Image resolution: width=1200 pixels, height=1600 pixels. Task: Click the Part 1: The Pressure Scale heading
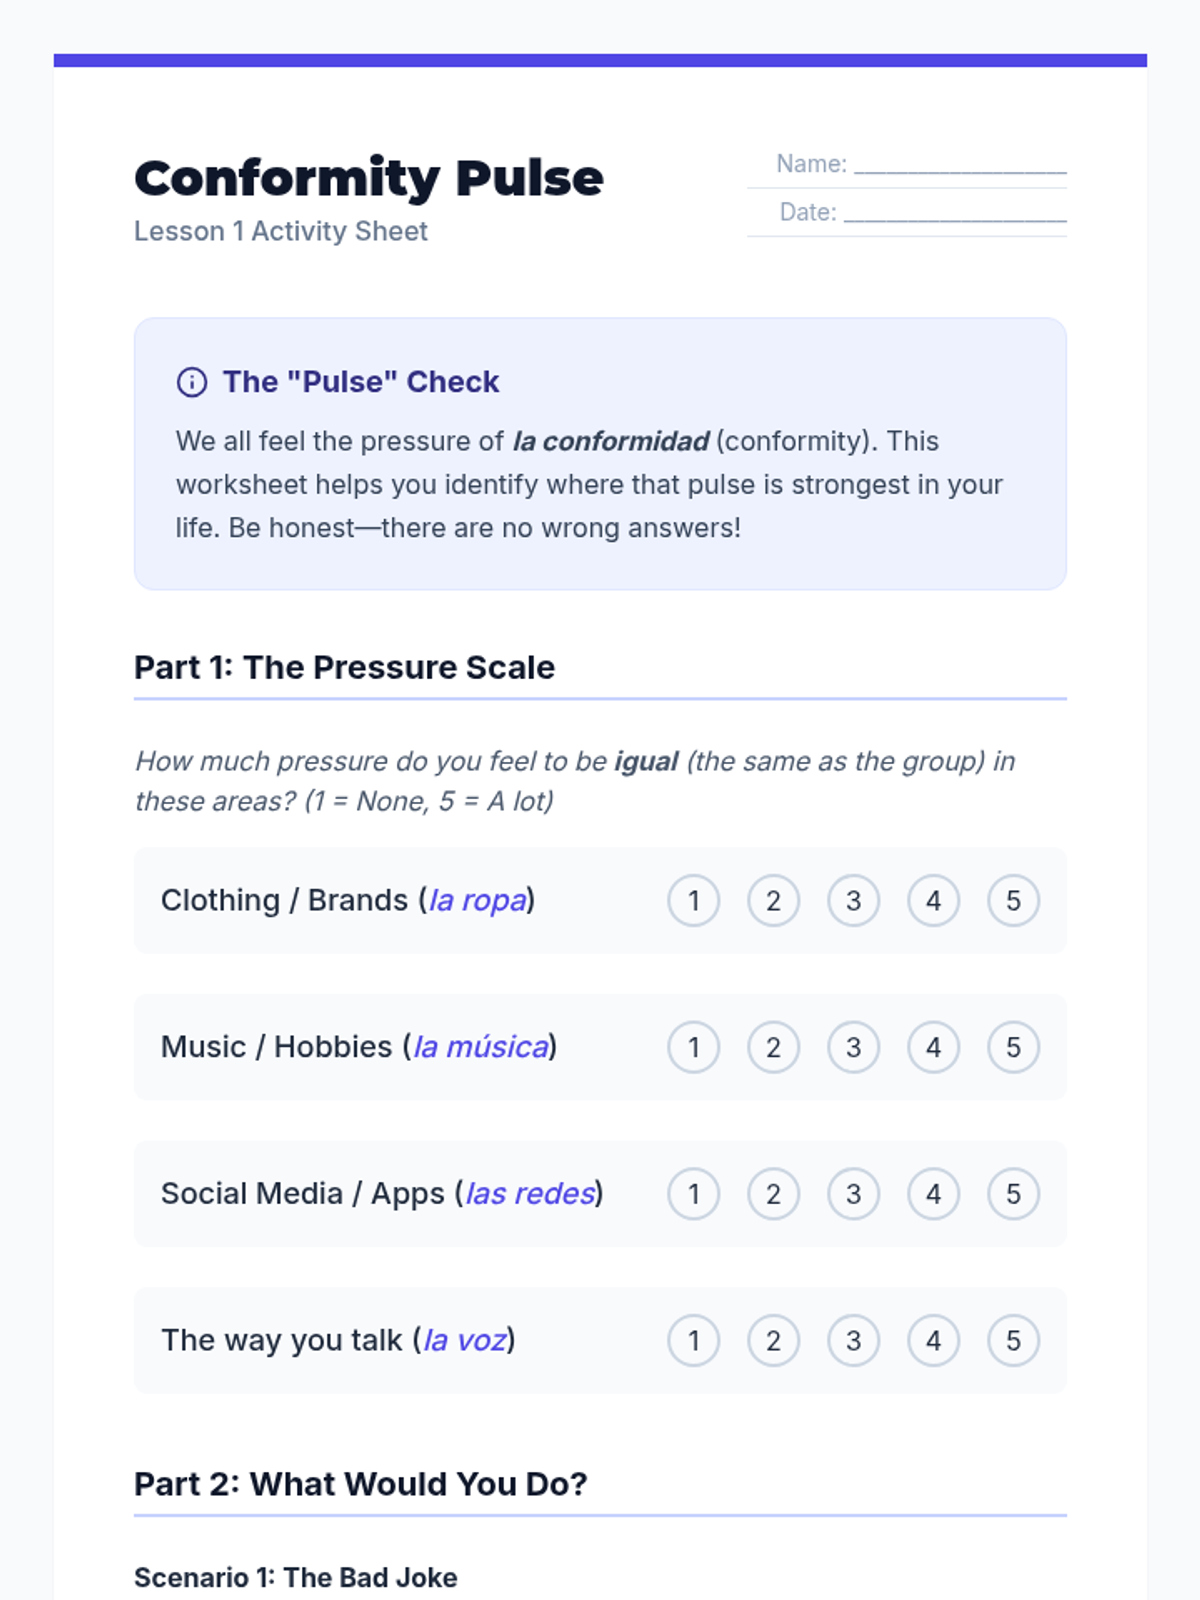coord(344,667)
